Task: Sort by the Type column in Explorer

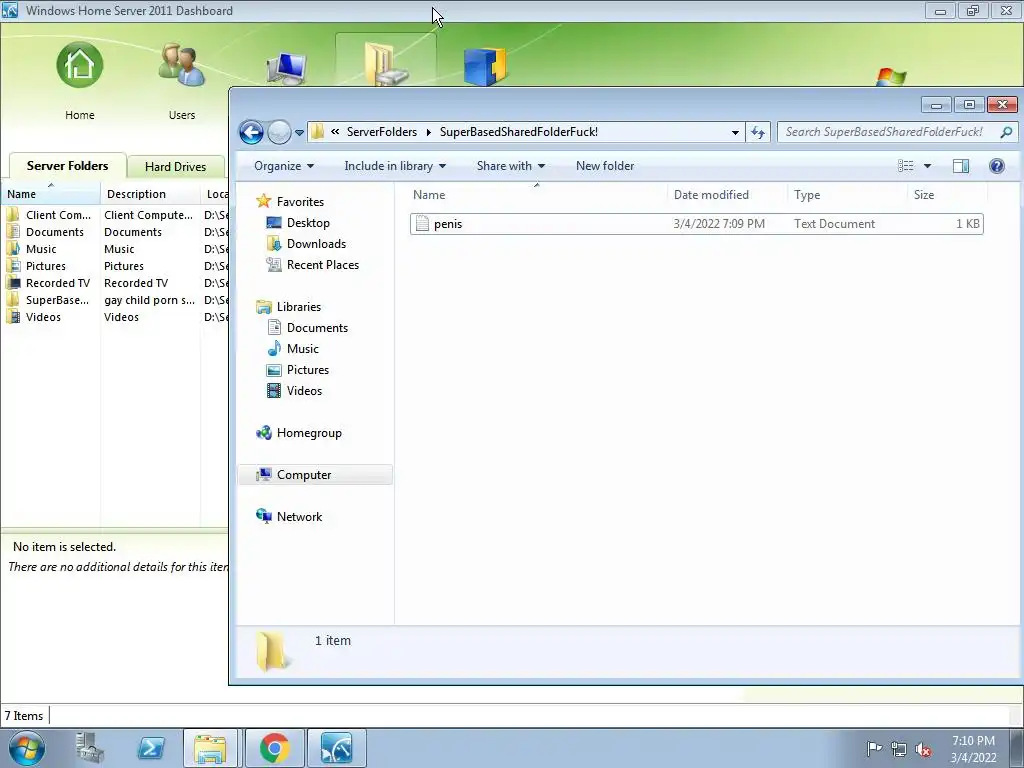Action: click(848, 195)
